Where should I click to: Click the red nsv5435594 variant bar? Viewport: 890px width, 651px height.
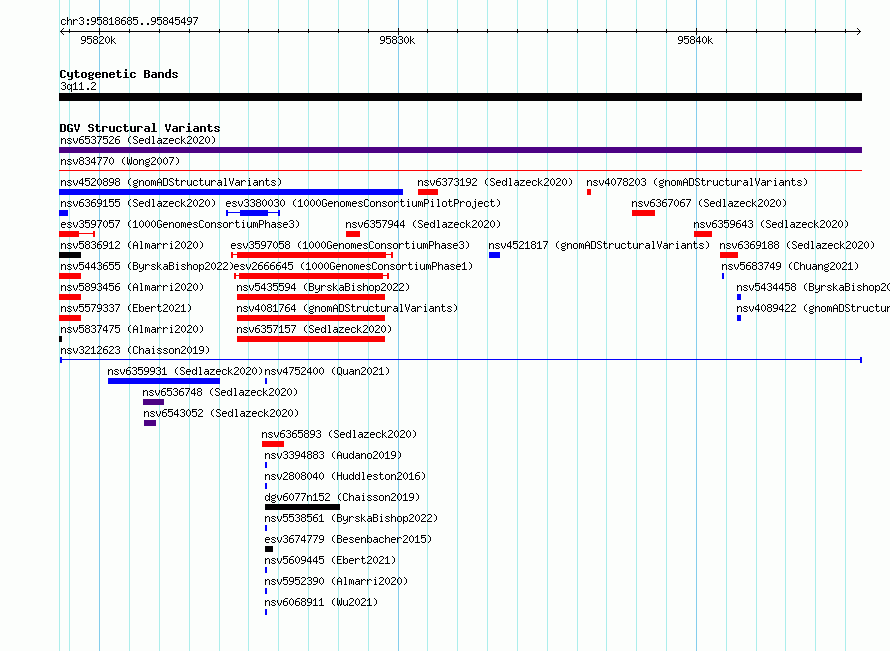(x=311, y=297)
